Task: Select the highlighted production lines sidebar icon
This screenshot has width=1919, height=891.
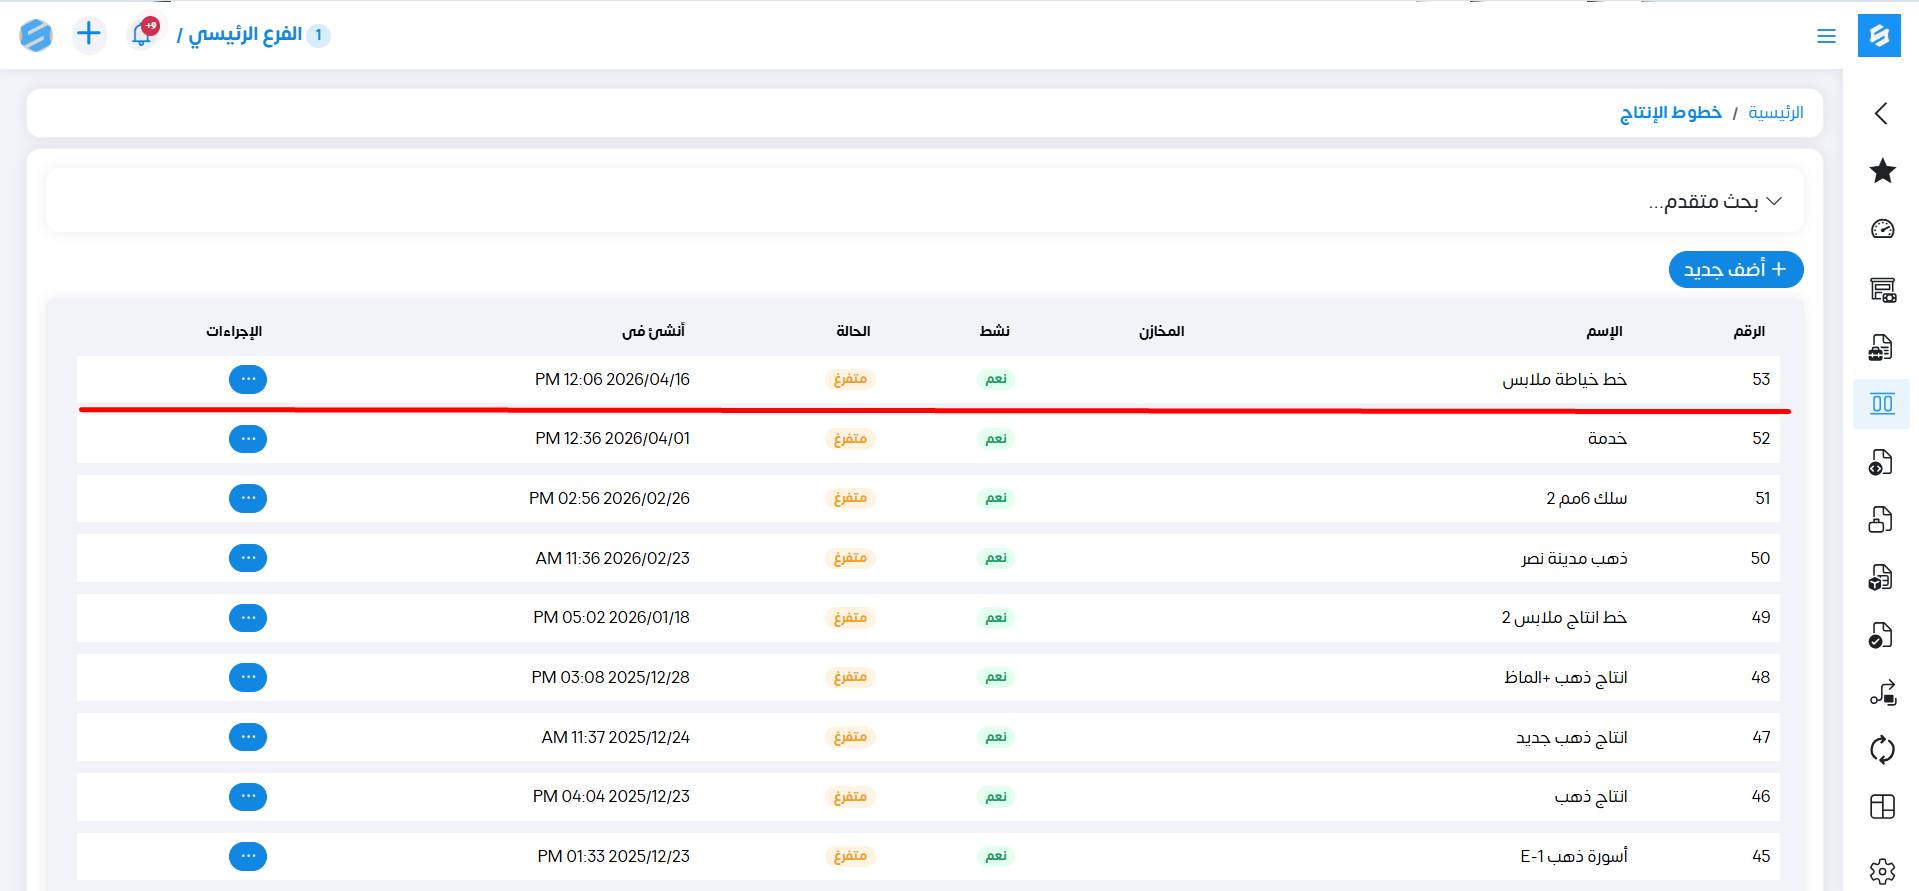Action: [1882, 404]
